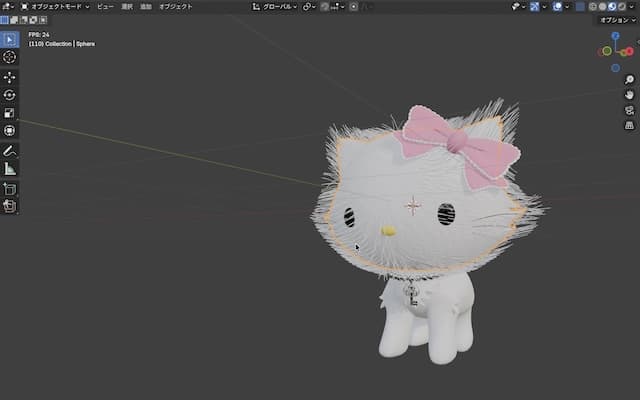This screenshot has width=640, height=400.
Task: Activate the Rotate tool
Action: click(x=10, y=95)
